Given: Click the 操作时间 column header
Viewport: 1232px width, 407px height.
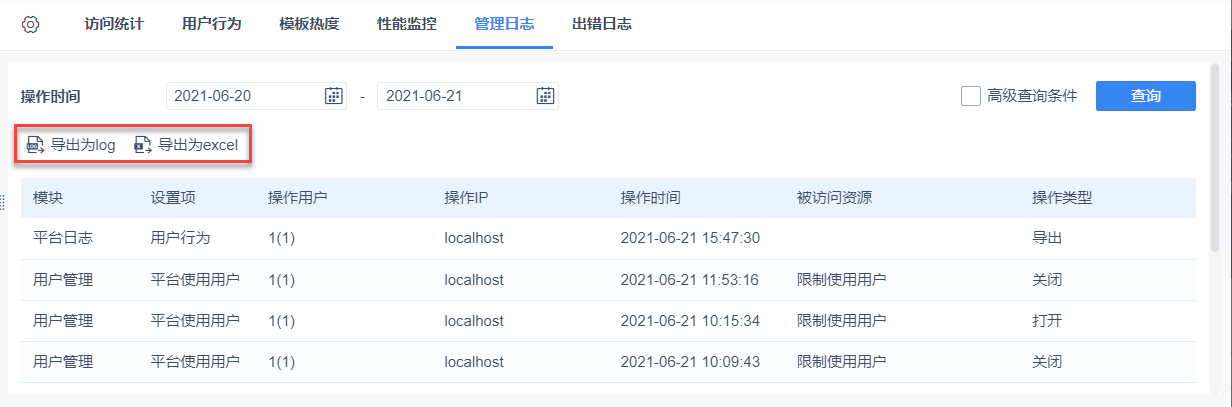Looking at the screenshot, I should tap(651, 198).
